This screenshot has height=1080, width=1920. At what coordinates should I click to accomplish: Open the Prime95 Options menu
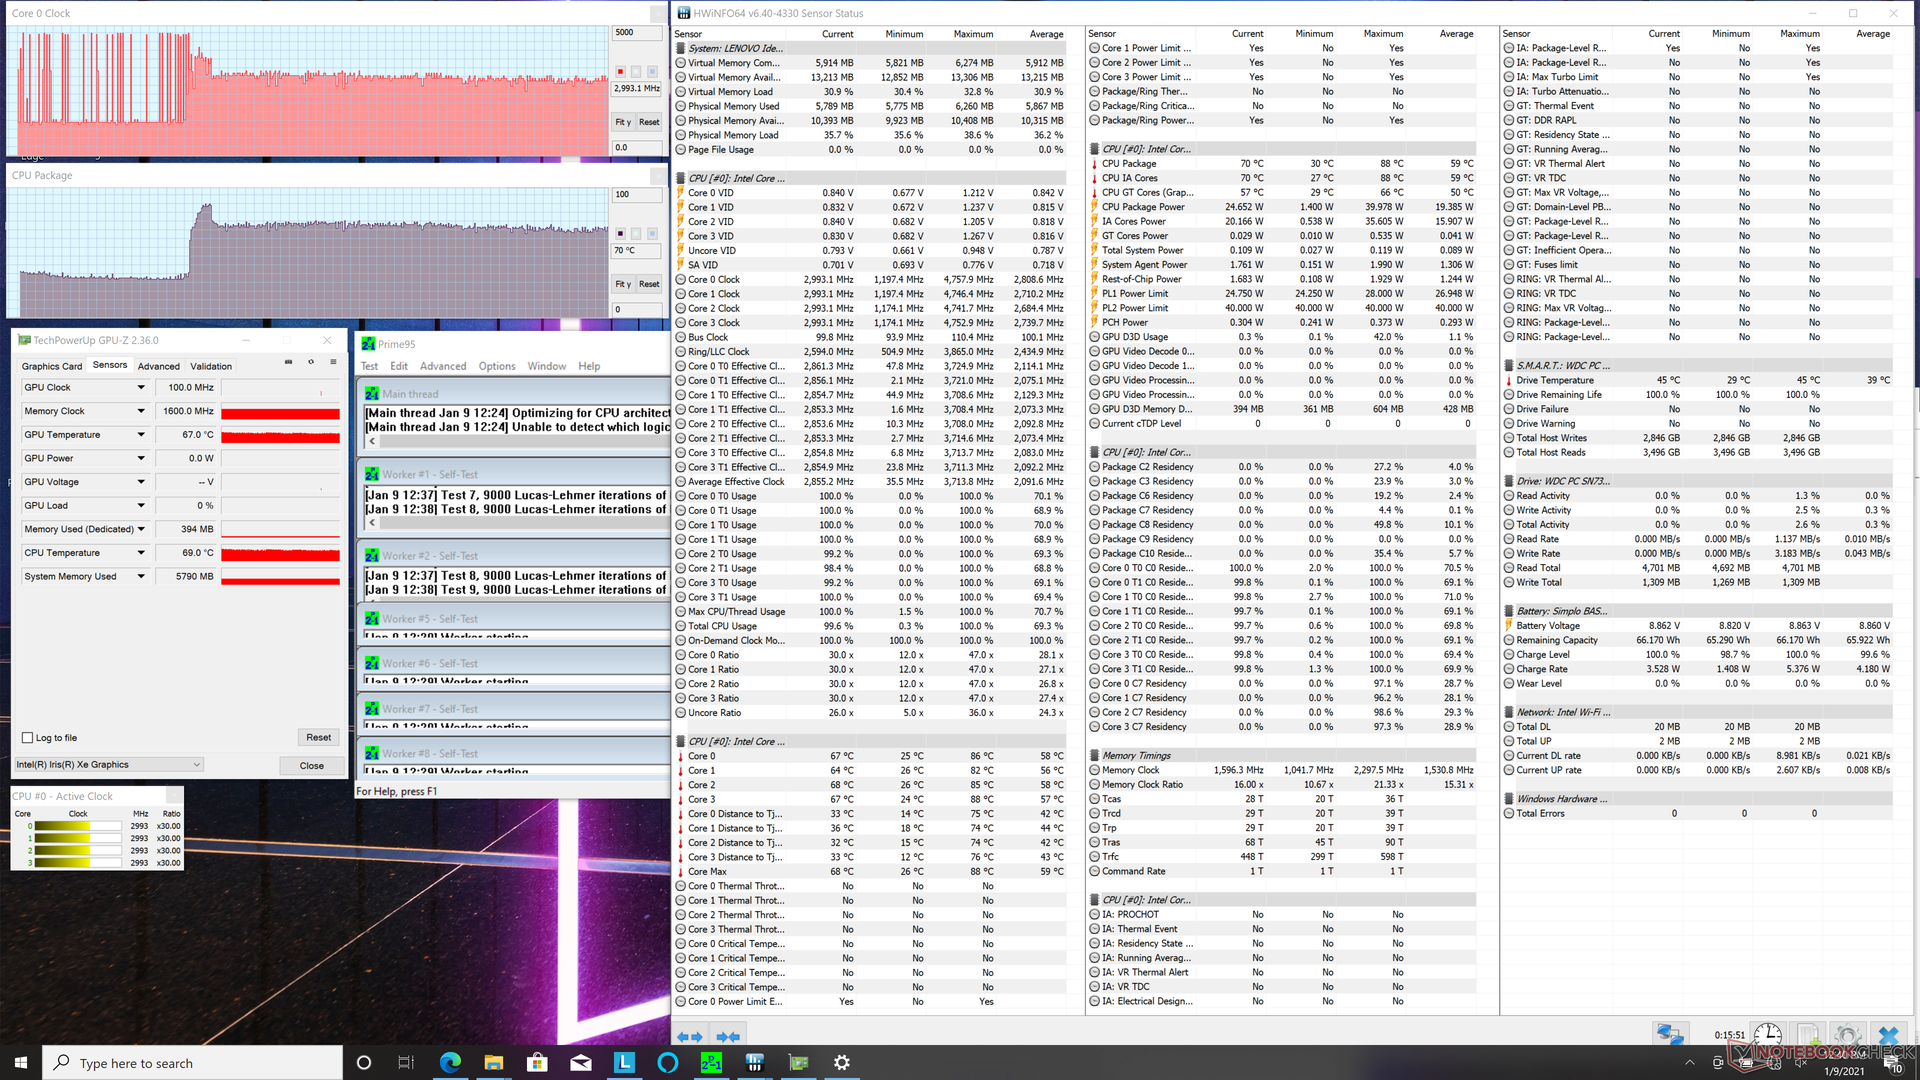point(496,366)
